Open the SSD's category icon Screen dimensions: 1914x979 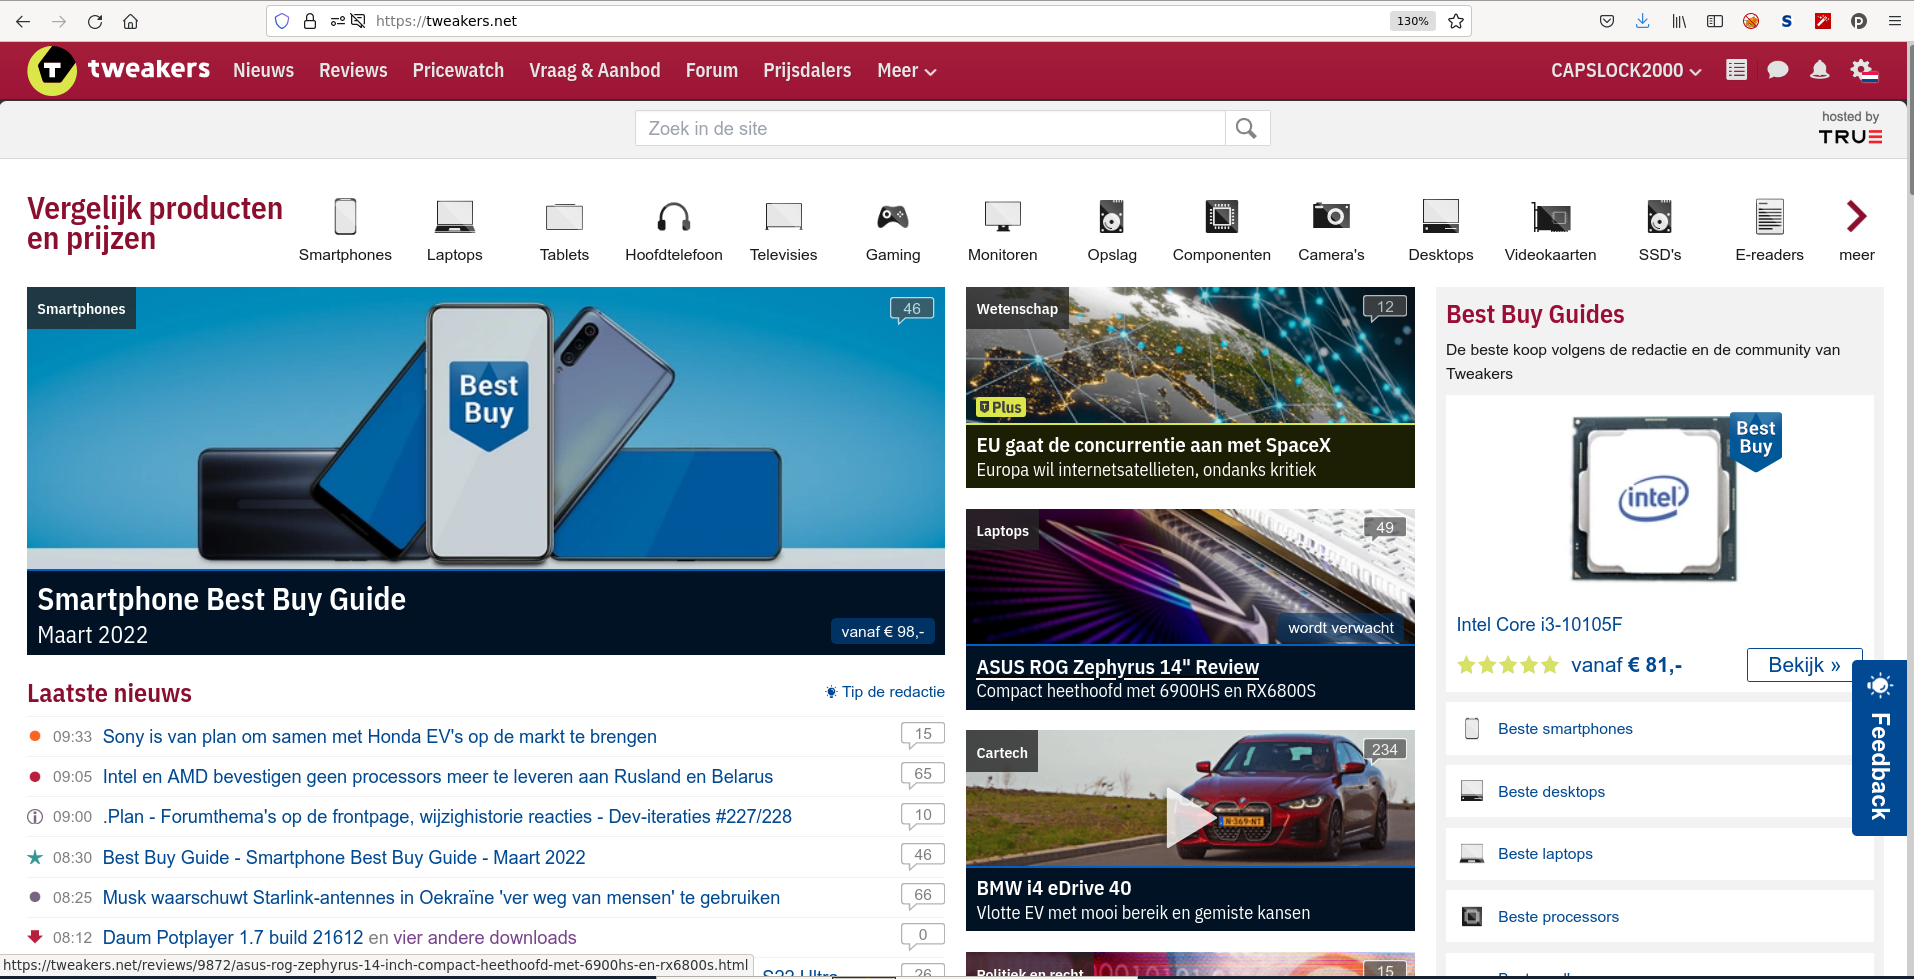click(x=1660, y=216)
